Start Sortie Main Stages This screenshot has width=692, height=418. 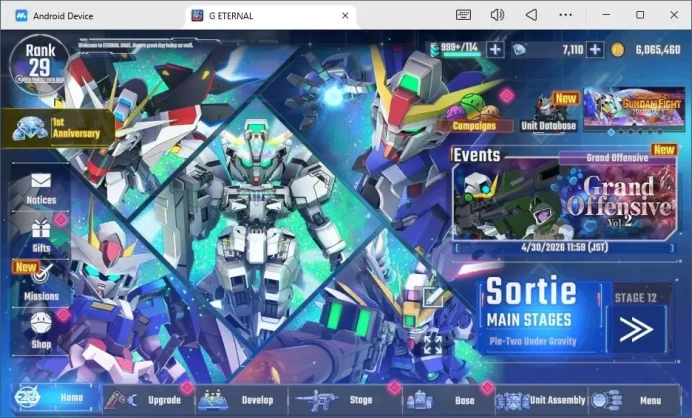pos(541,315)
